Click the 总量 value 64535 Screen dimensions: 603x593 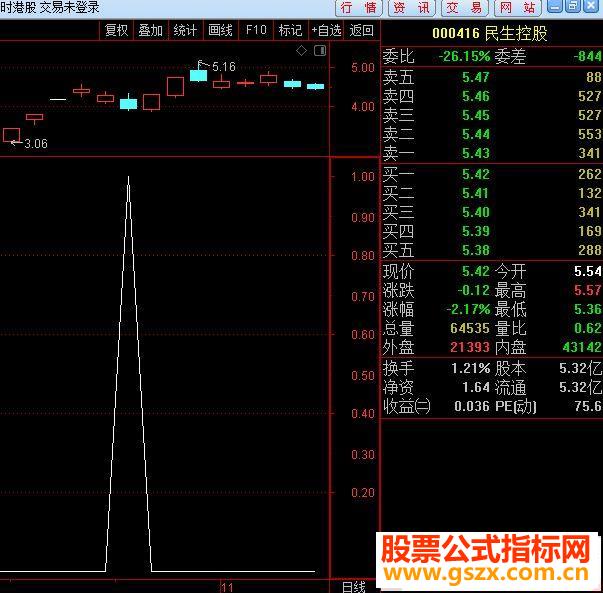(470, 328)
